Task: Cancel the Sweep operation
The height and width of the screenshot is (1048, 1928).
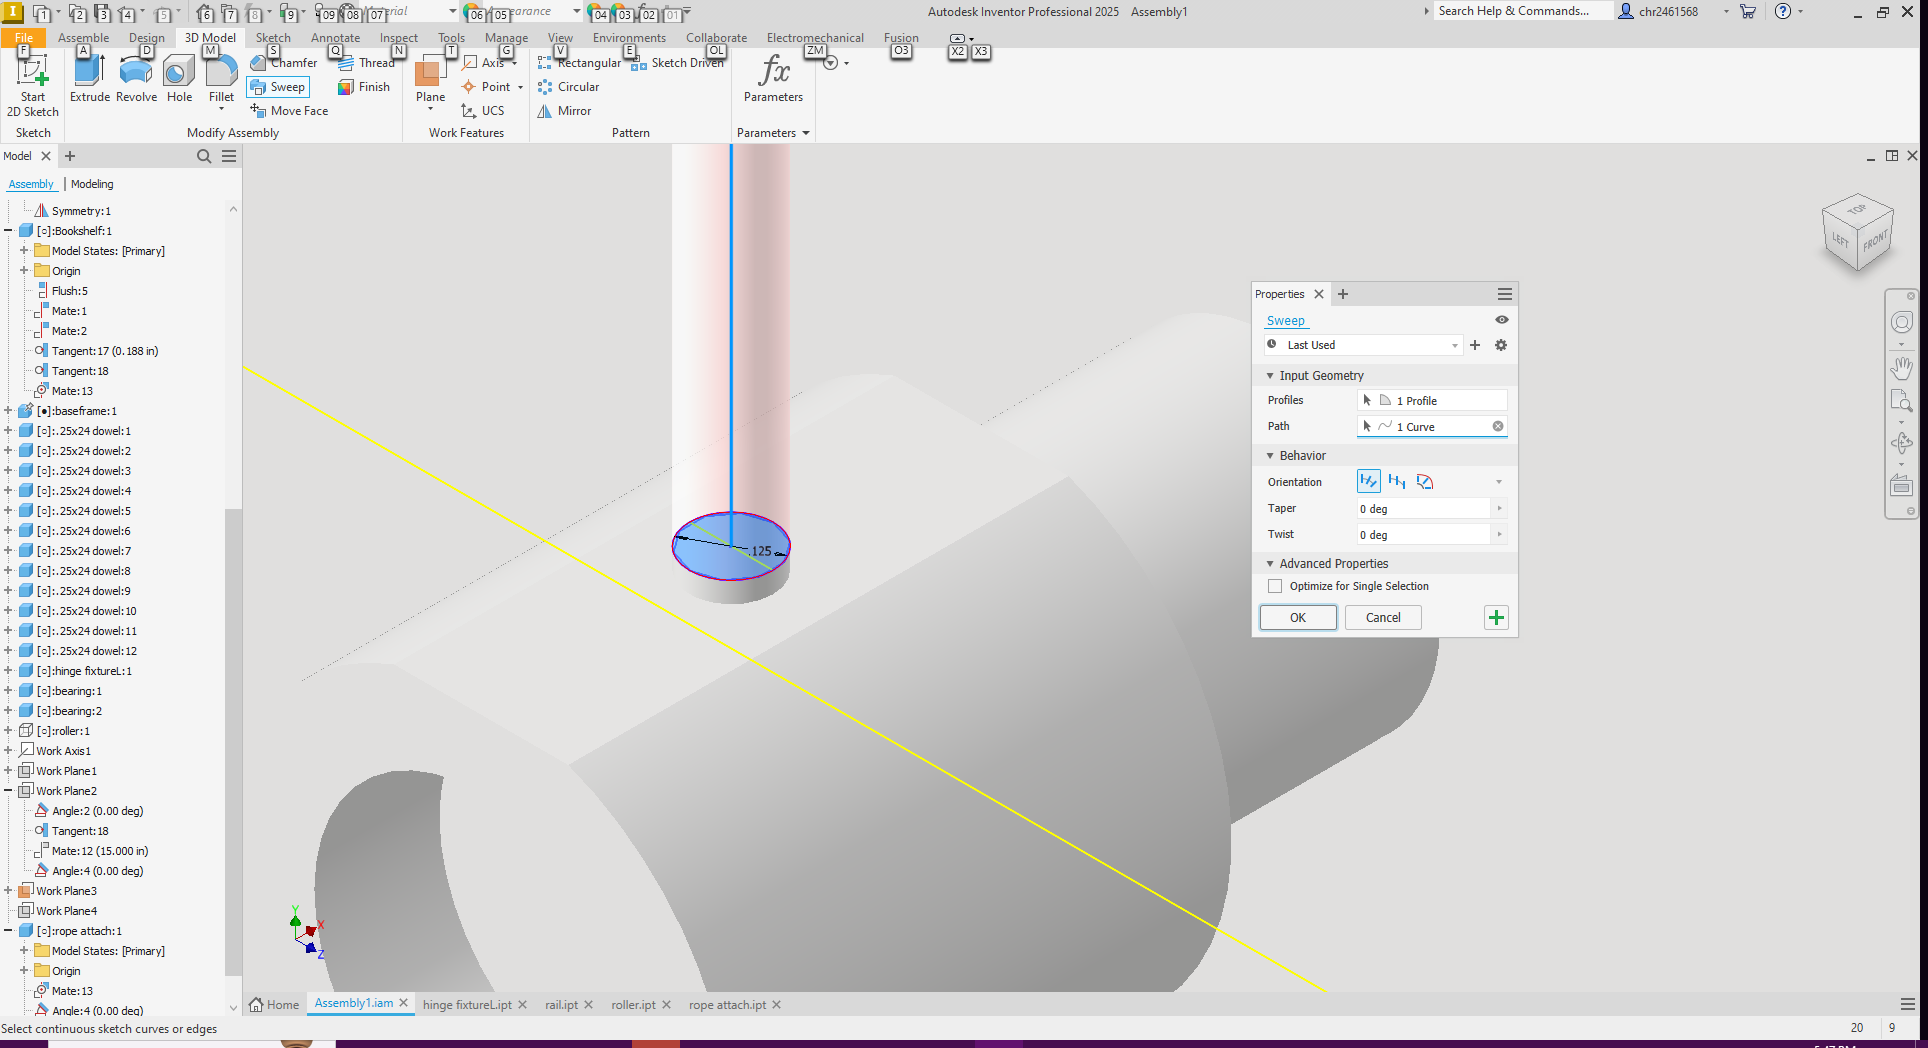Action: coord(1382,617)
